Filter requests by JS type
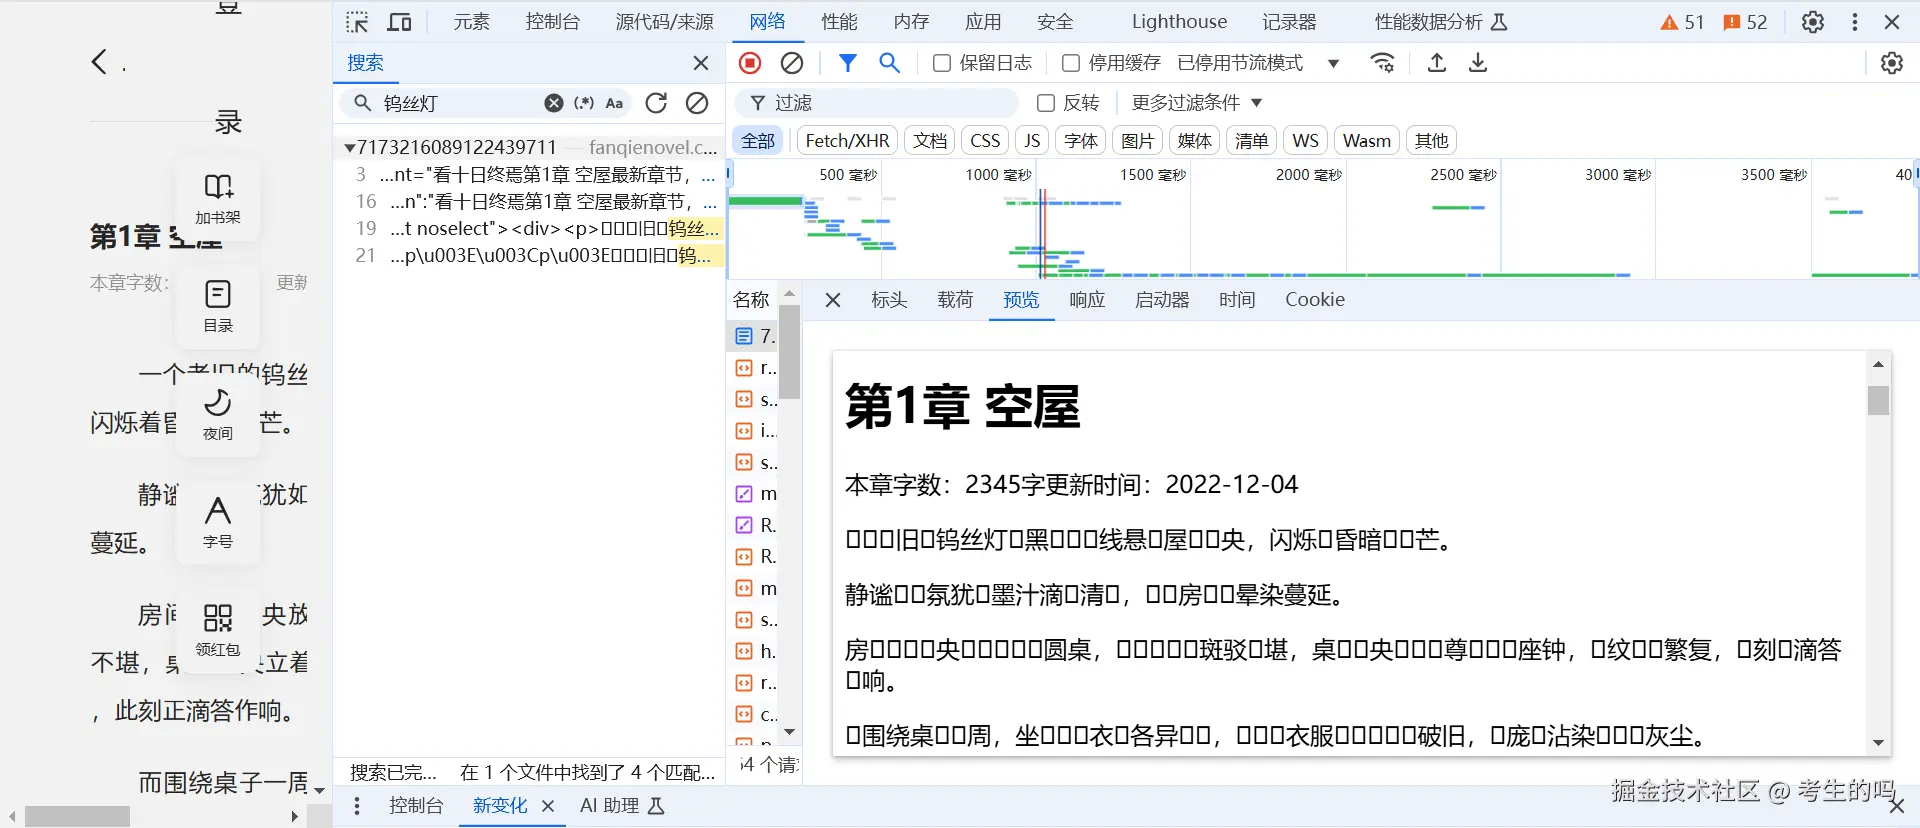The height and width of the screenshot is (828, 1920). click(1032, 141)
